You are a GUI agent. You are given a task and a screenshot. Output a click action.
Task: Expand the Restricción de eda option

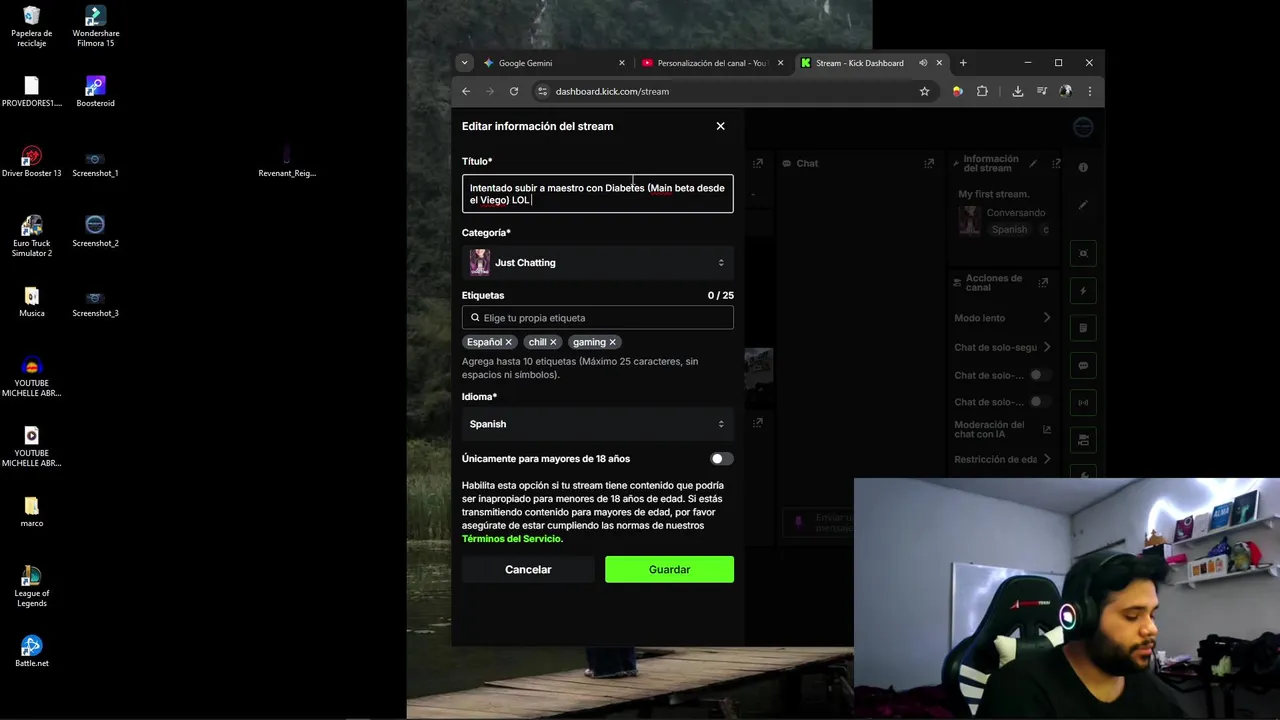(1003, 459)
